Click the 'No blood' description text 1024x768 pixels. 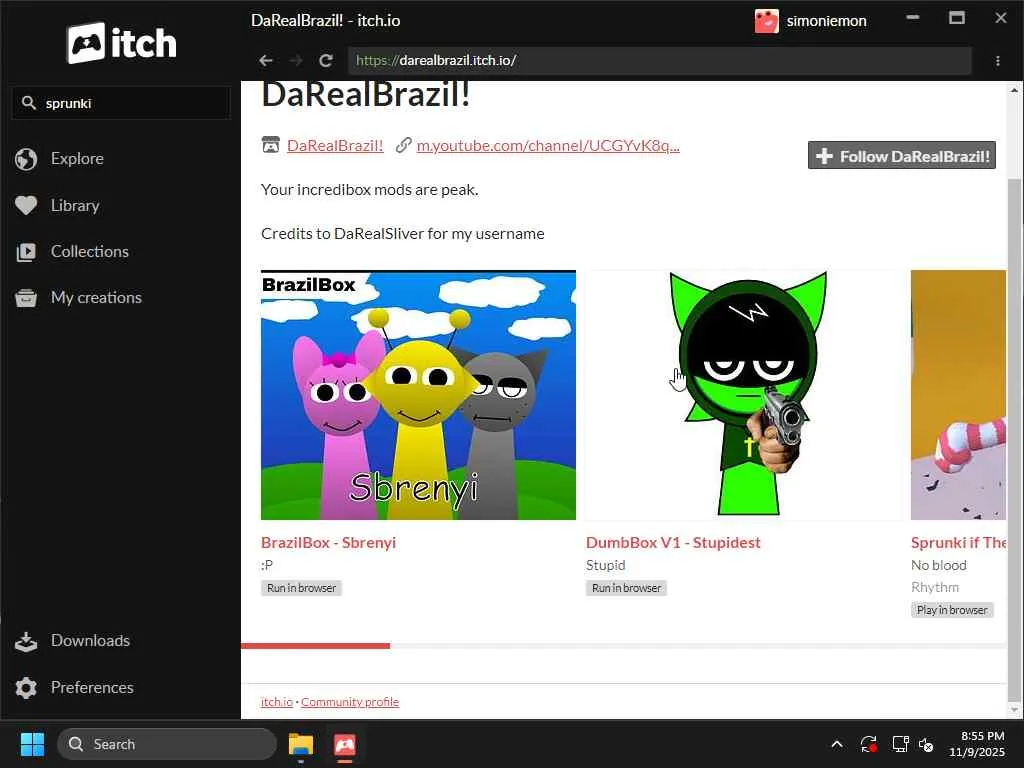938,566
